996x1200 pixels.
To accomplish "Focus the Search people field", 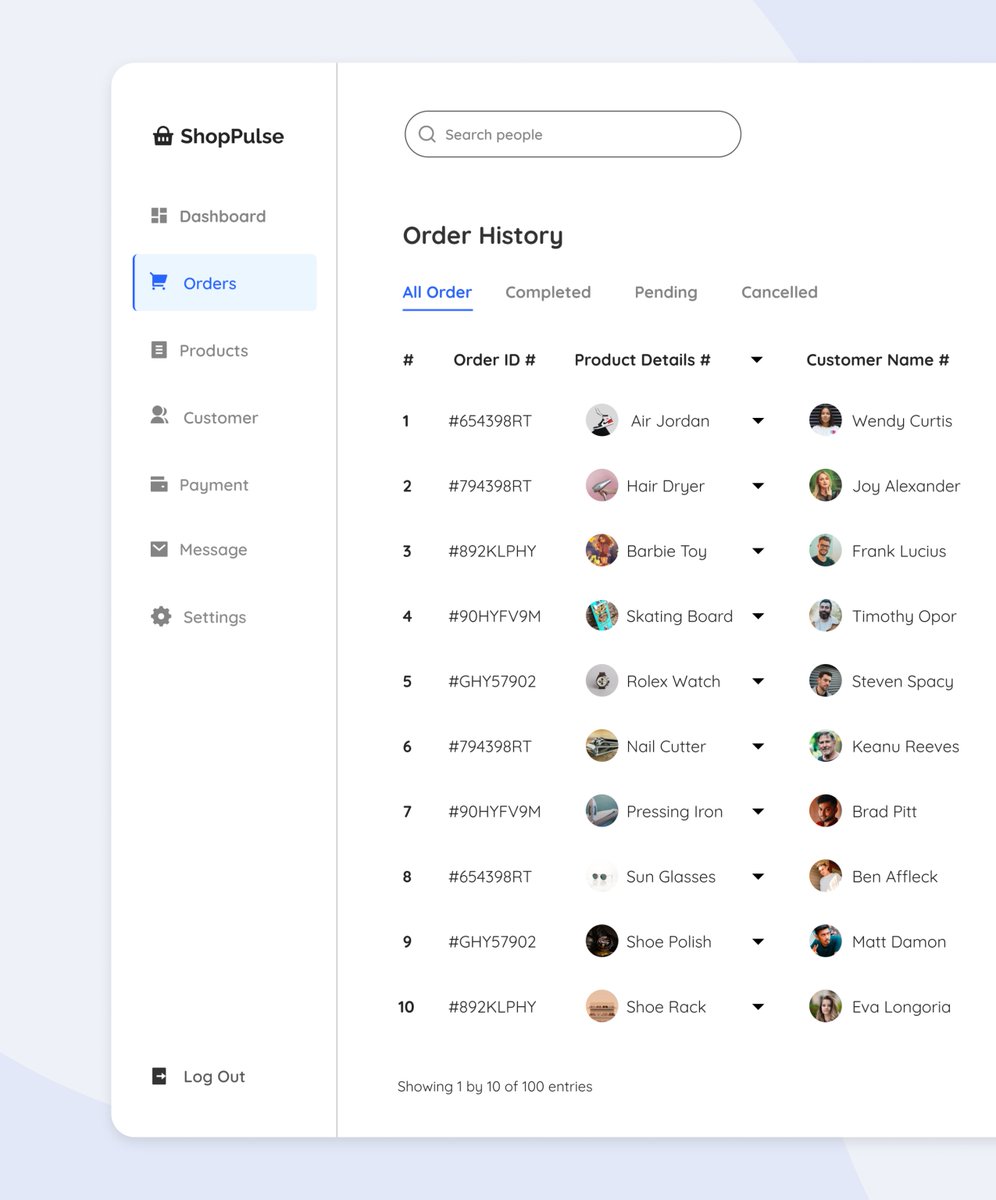I will pyautogui.click(x=573, y=134).
